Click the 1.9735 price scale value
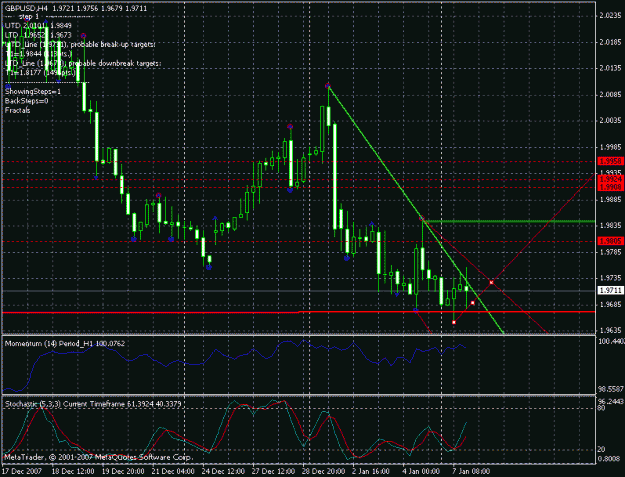 (x=610, y=278)
